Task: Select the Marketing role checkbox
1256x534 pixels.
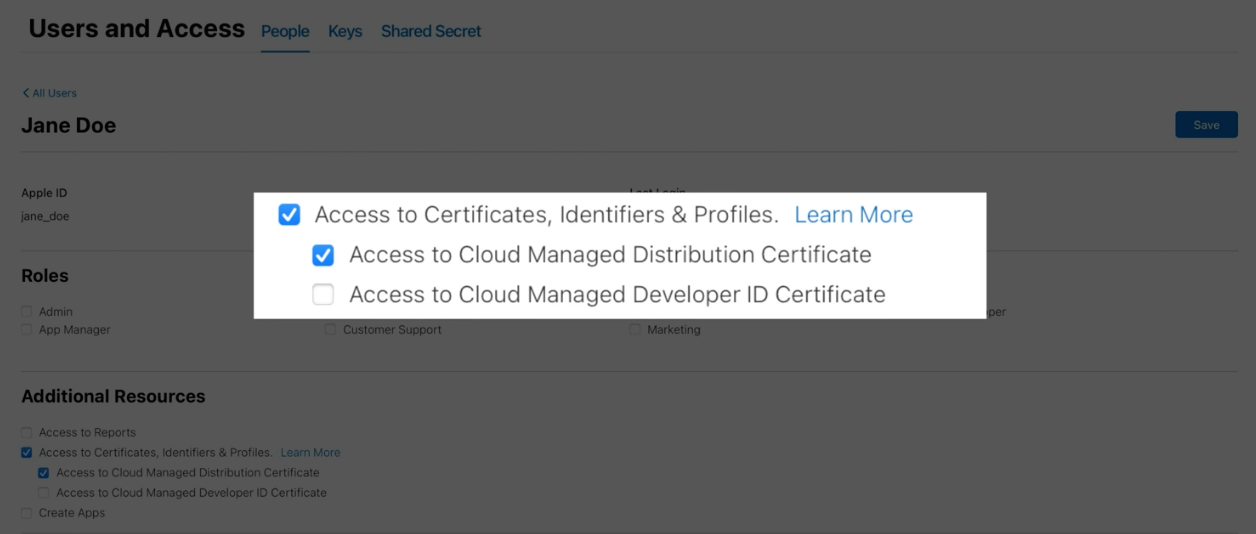Action: tap(635, 330)
